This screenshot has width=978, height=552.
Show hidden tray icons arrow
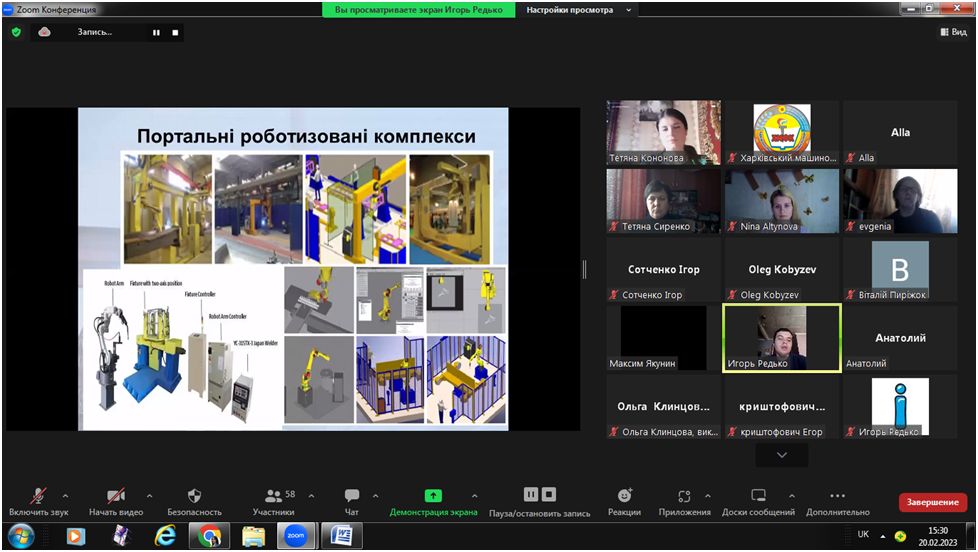[883, 536]
